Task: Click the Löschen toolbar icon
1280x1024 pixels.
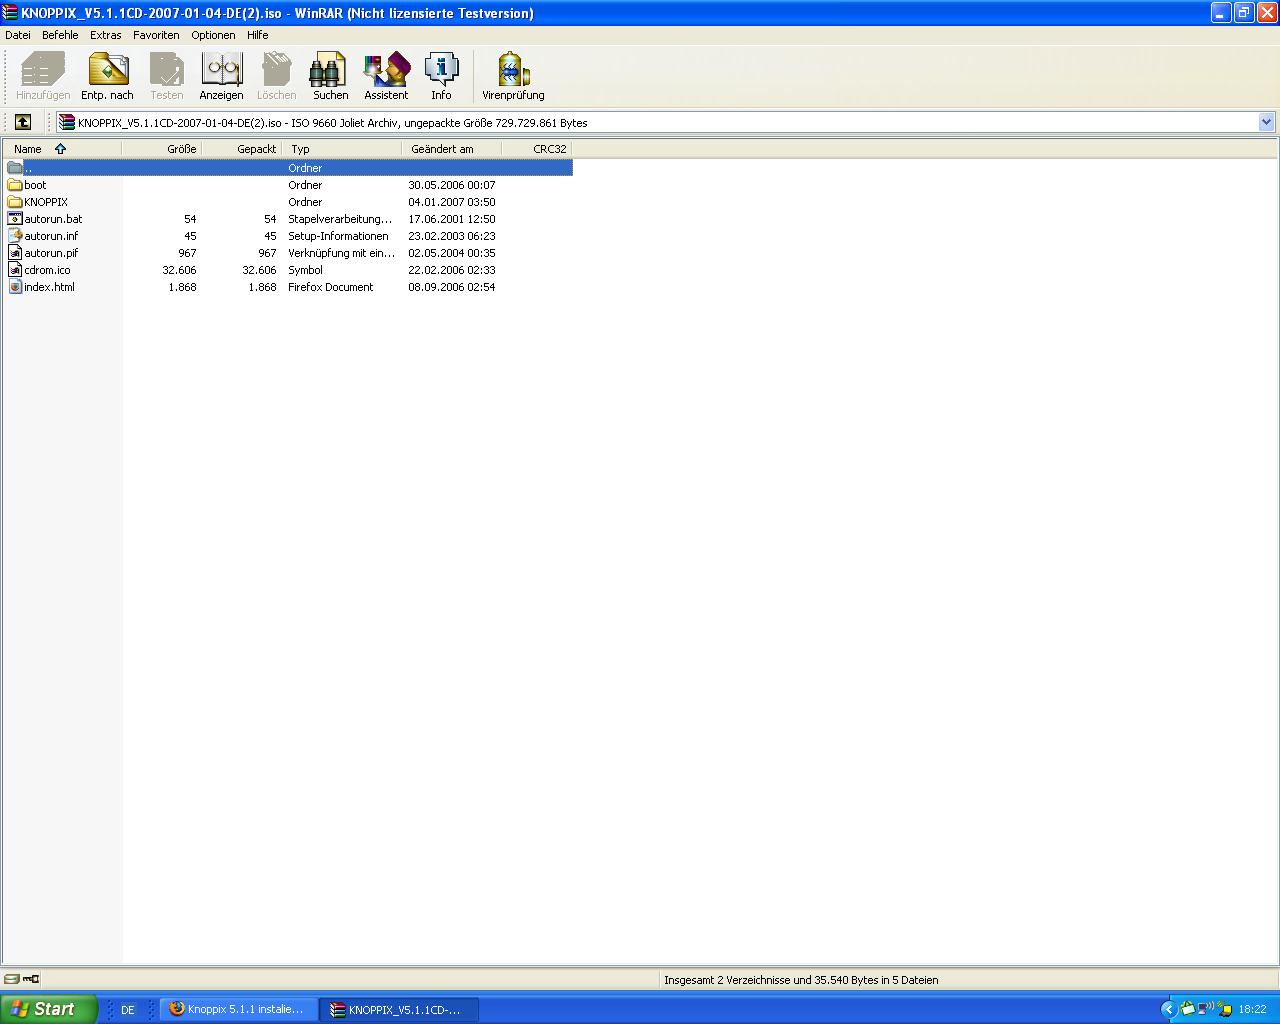Action: (276, 76)
